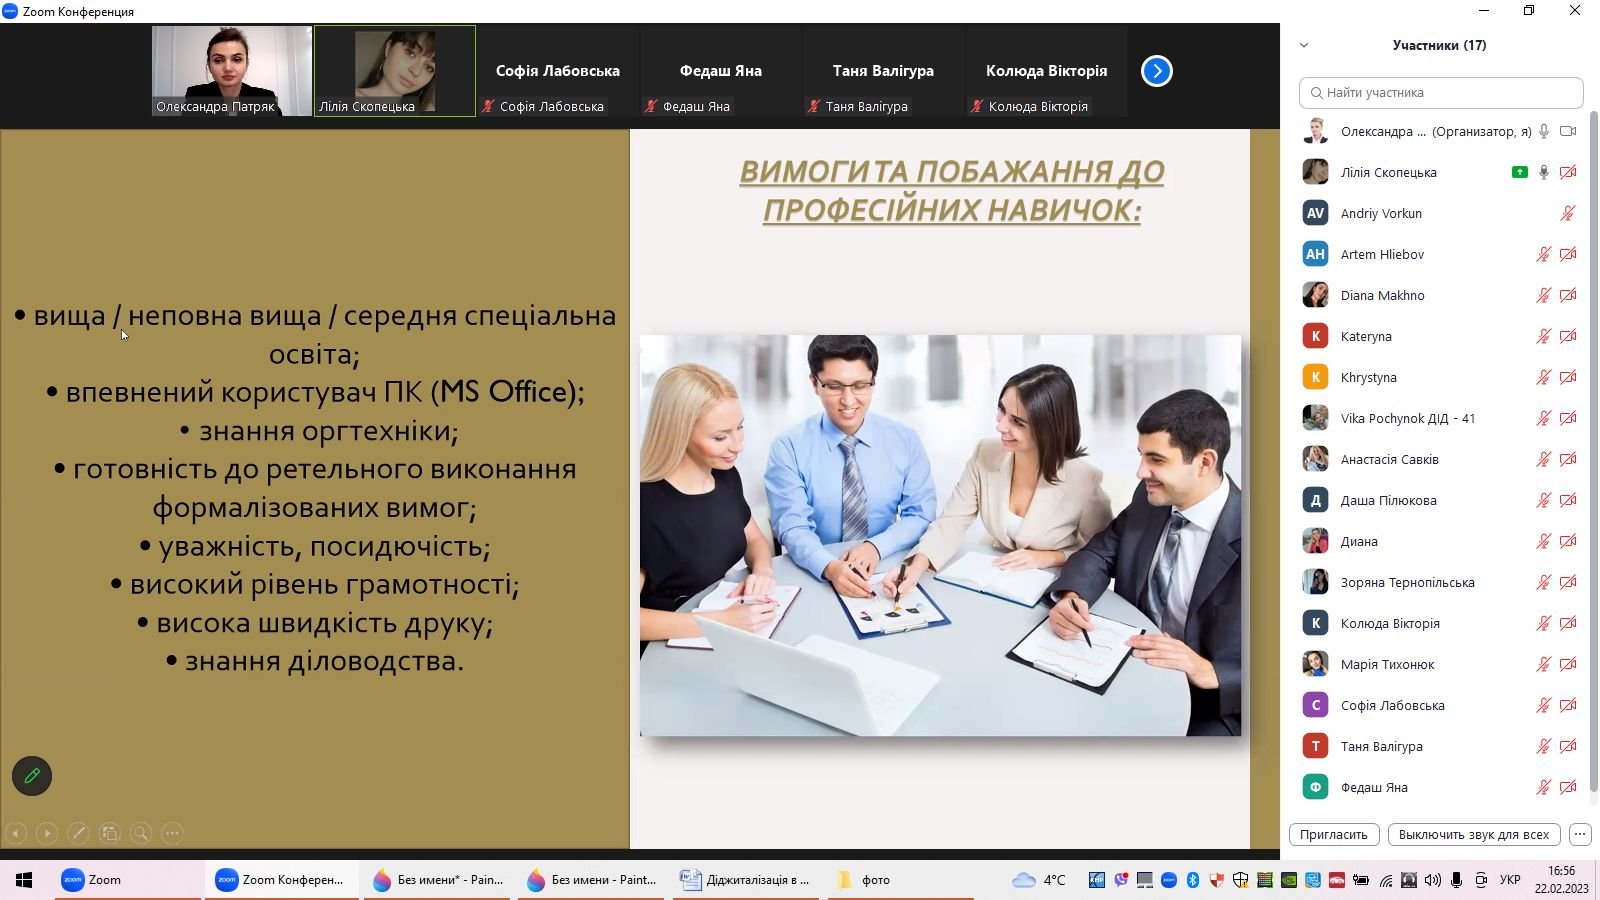Open the slideshow pen tools icon
1600x900 pixels.
[78, 833]
